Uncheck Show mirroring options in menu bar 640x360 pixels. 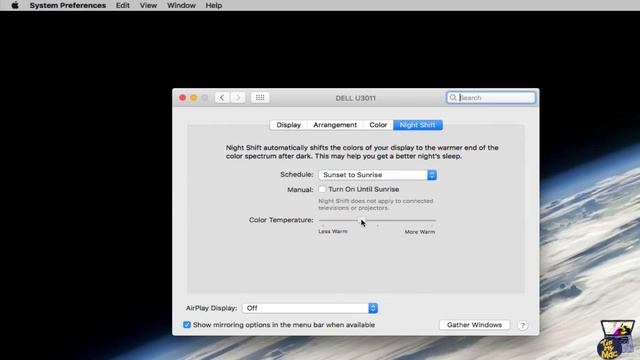(x=187, y=325)
